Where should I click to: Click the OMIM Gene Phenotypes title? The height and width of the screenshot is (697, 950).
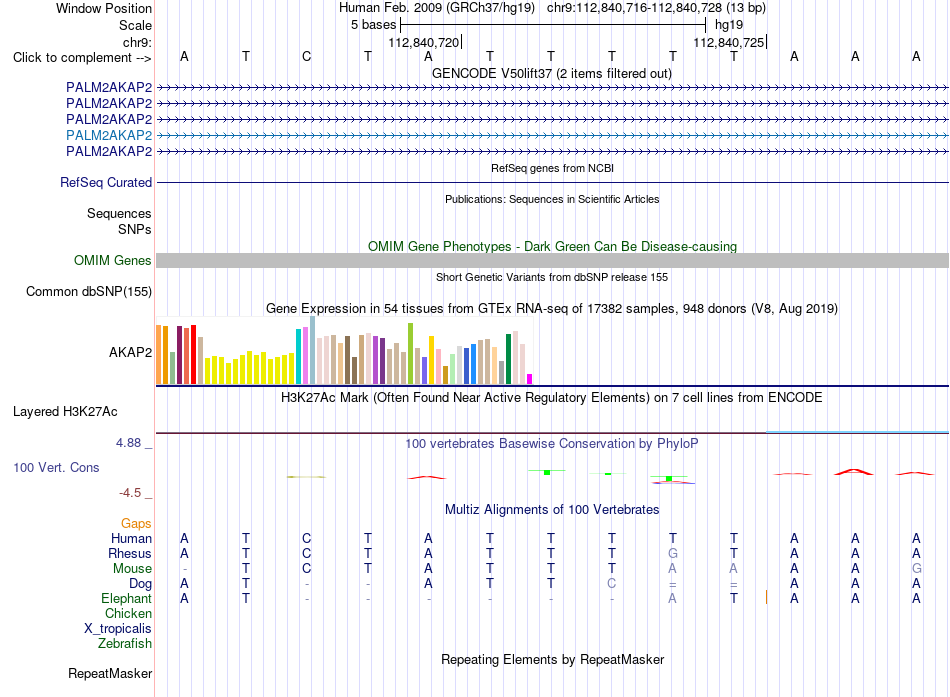553,246
